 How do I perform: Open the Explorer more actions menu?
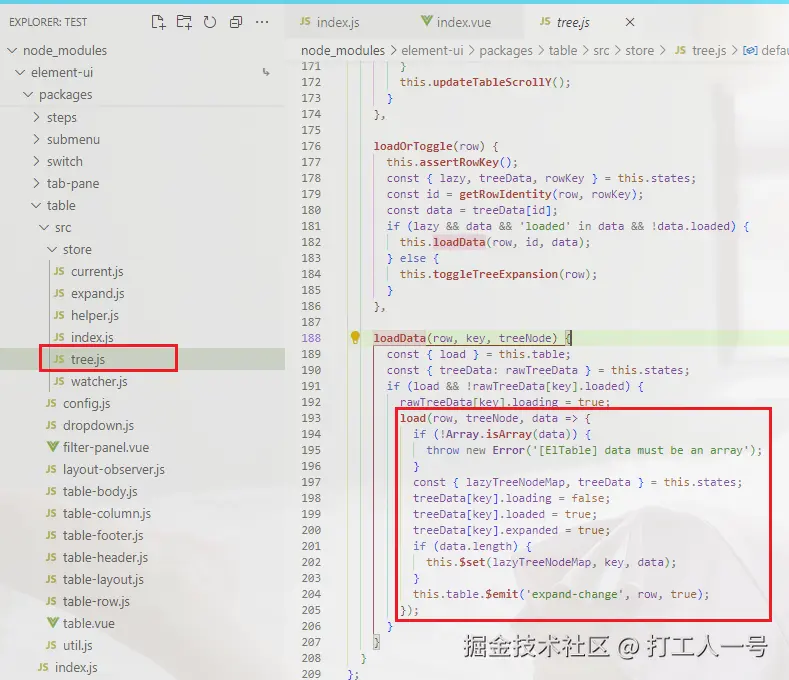tap(262, 22)
